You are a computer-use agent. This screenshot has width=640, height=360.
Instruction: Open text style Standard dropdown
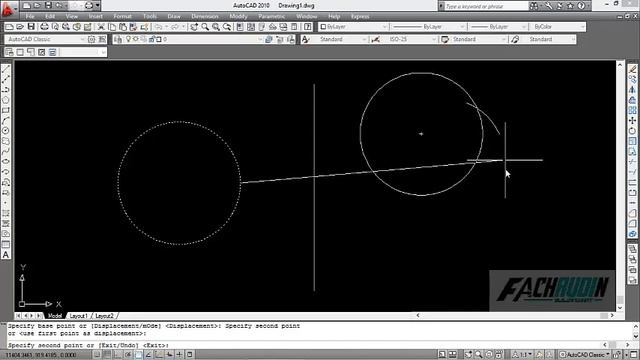tap(340, 39)
